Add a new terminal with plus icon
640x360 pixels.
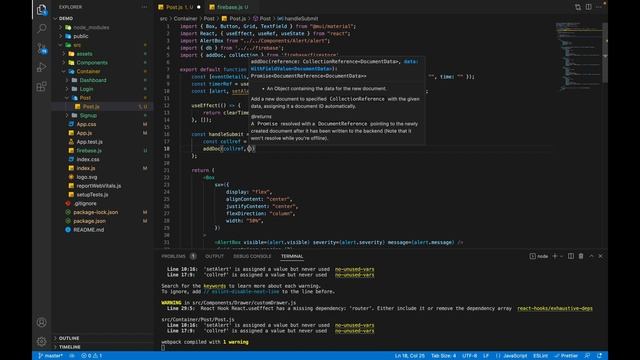pos(555,256)
